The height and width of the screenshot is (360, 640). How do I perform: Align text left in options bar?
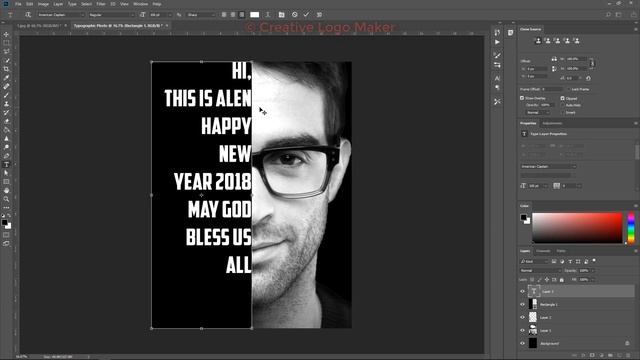[224, 15]
